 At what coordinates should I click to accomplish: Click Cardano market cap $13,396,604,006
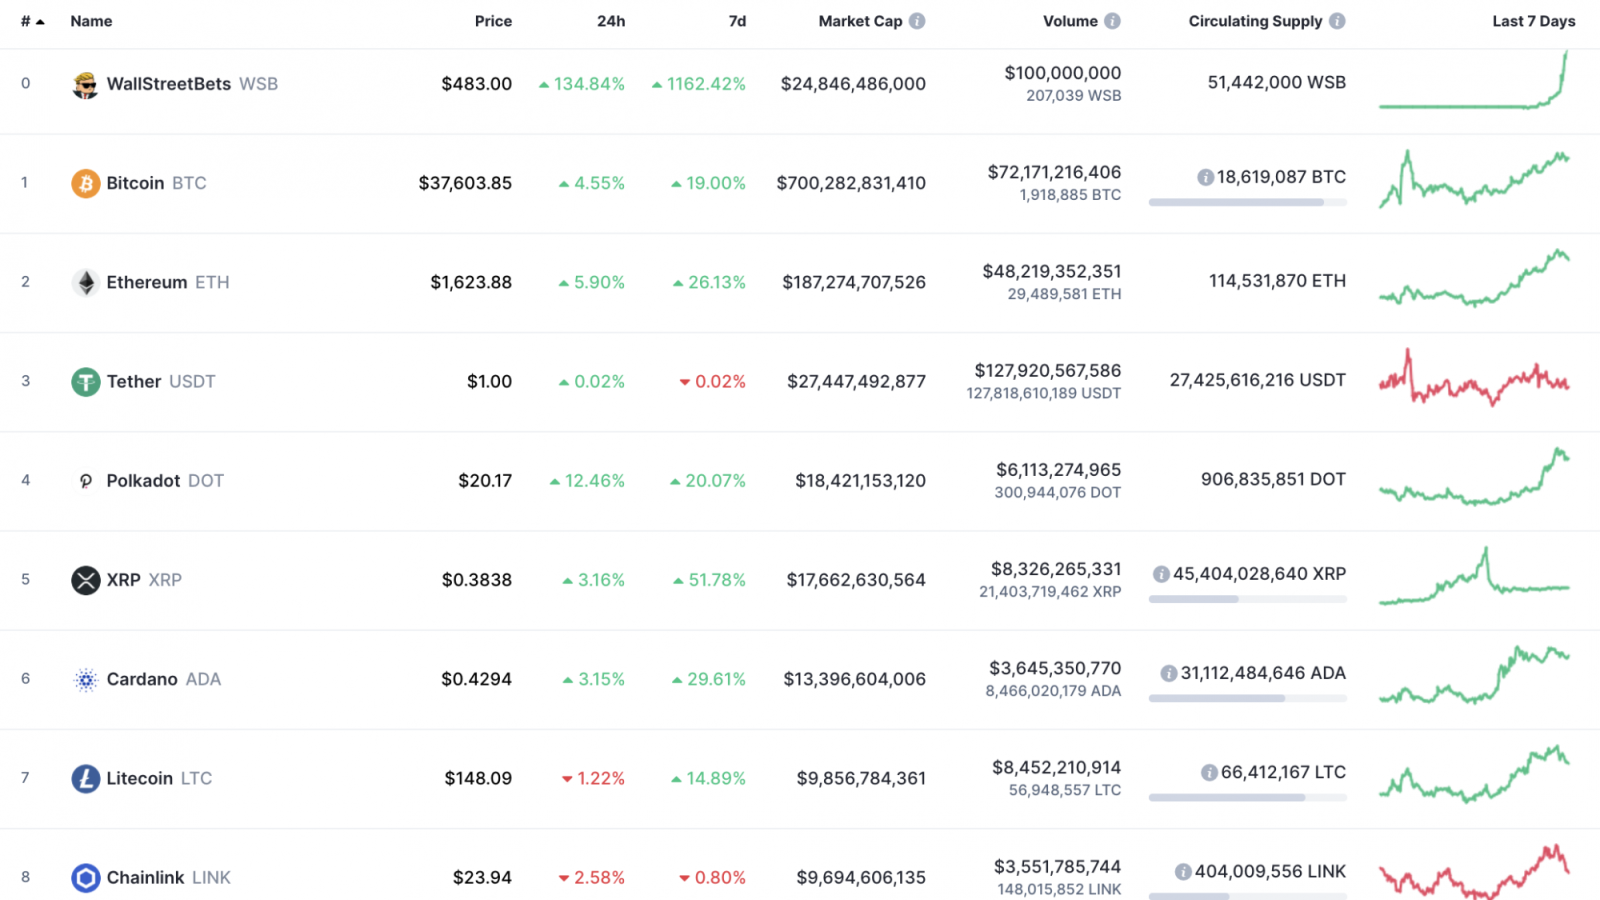(855, 679)
